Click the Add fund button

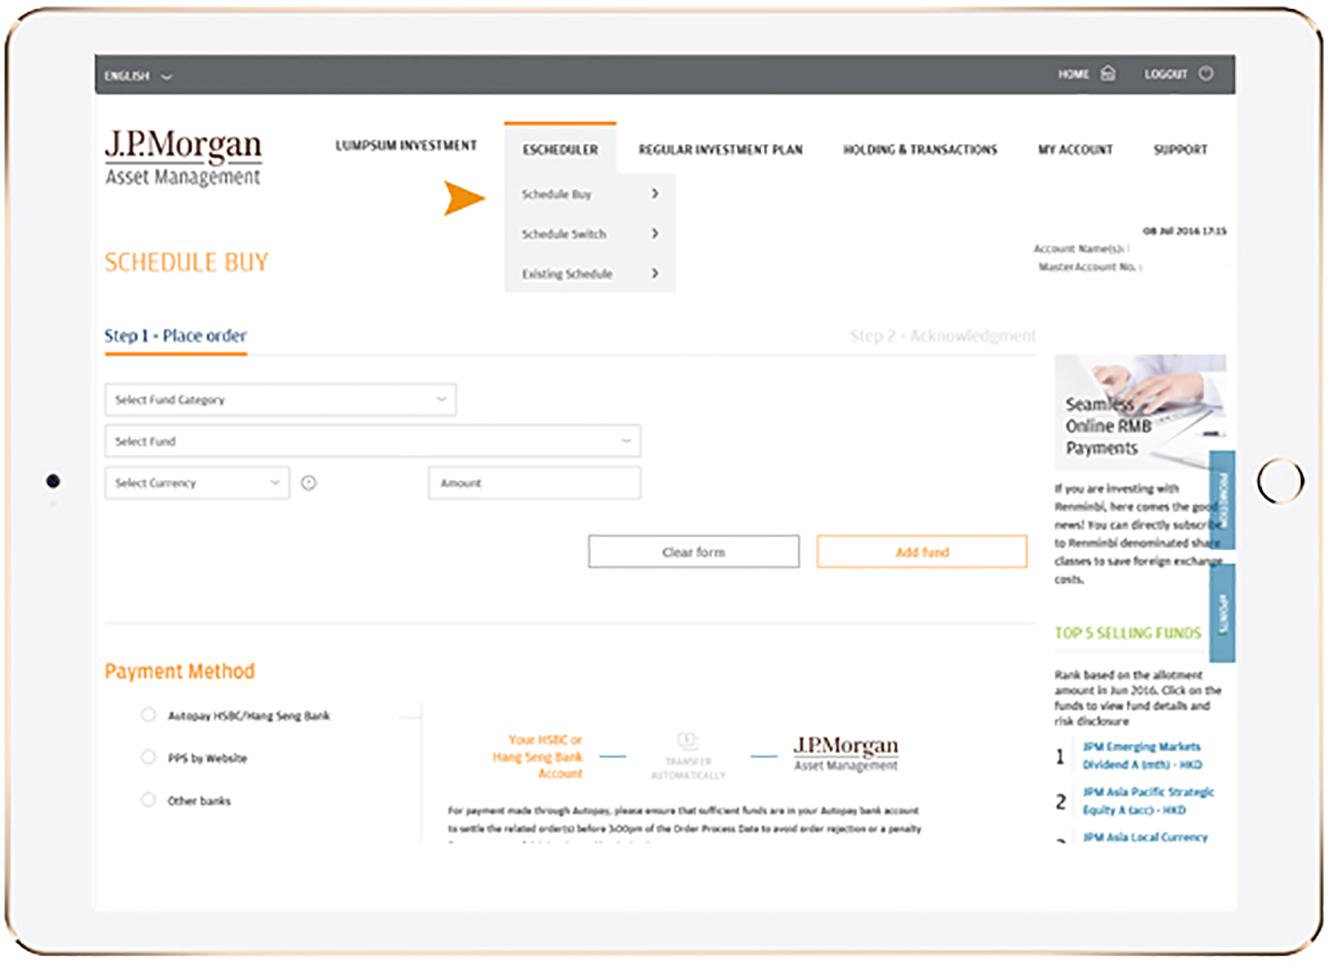[x=921, y=552]
